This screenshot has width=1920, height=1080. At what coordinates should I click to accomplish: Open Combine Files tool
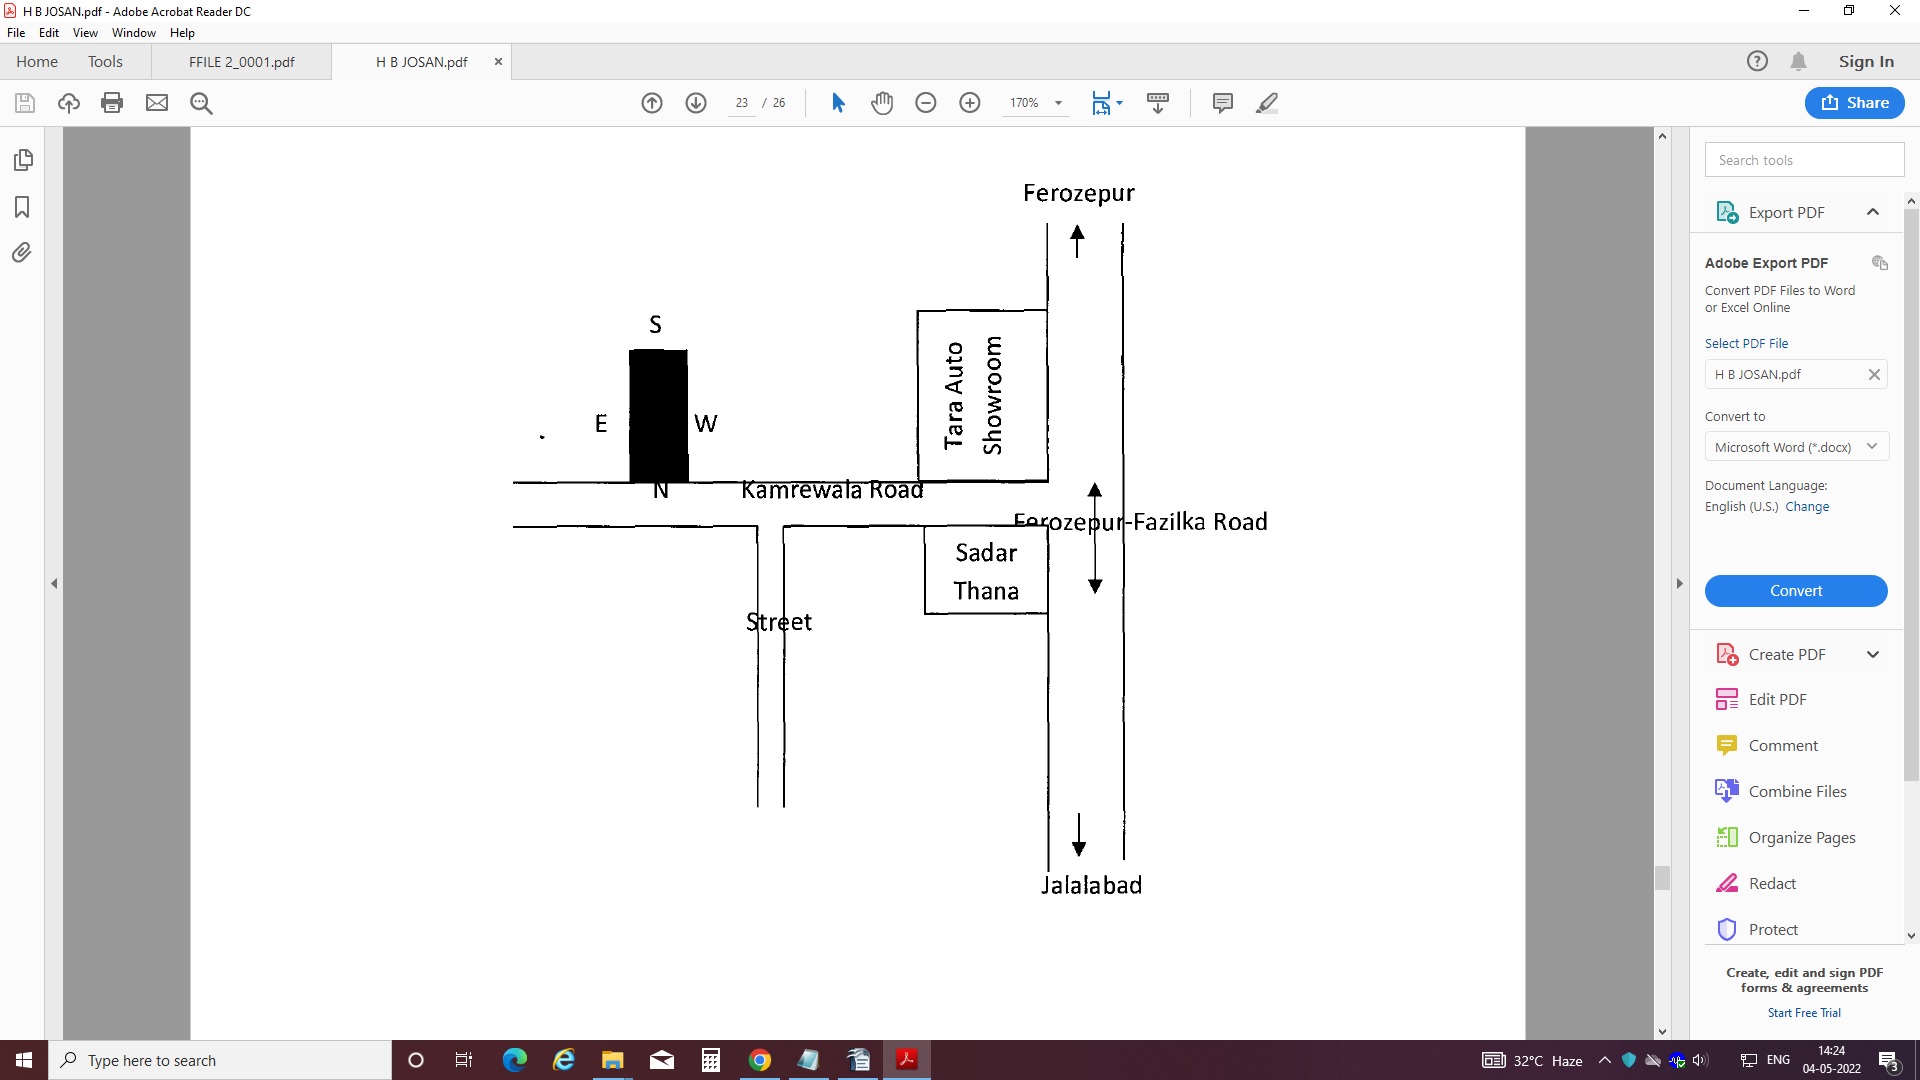(x=1796, y=792)
